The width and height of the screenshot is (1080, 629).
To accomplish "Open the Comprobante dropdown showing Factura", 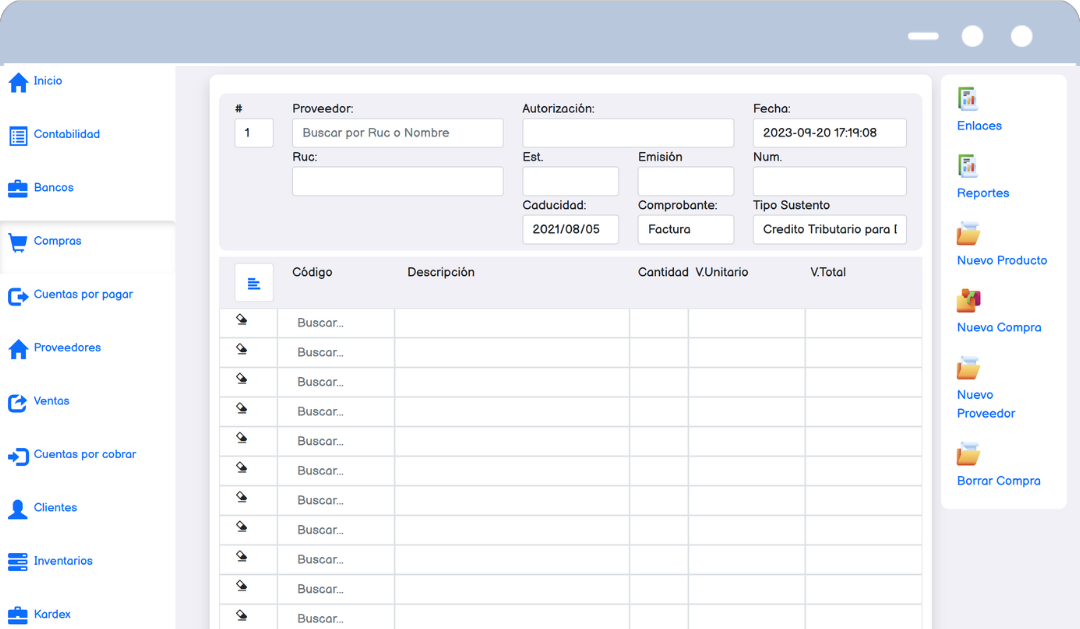I will pos(685,229).
